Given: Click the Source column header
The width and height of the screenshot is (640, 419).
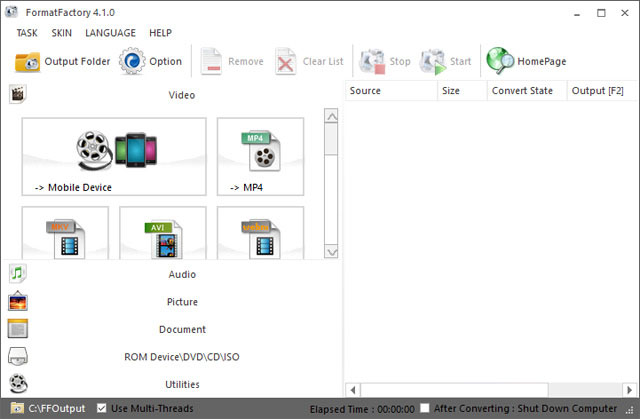Looking at the screenshot, I should (391, 91).
